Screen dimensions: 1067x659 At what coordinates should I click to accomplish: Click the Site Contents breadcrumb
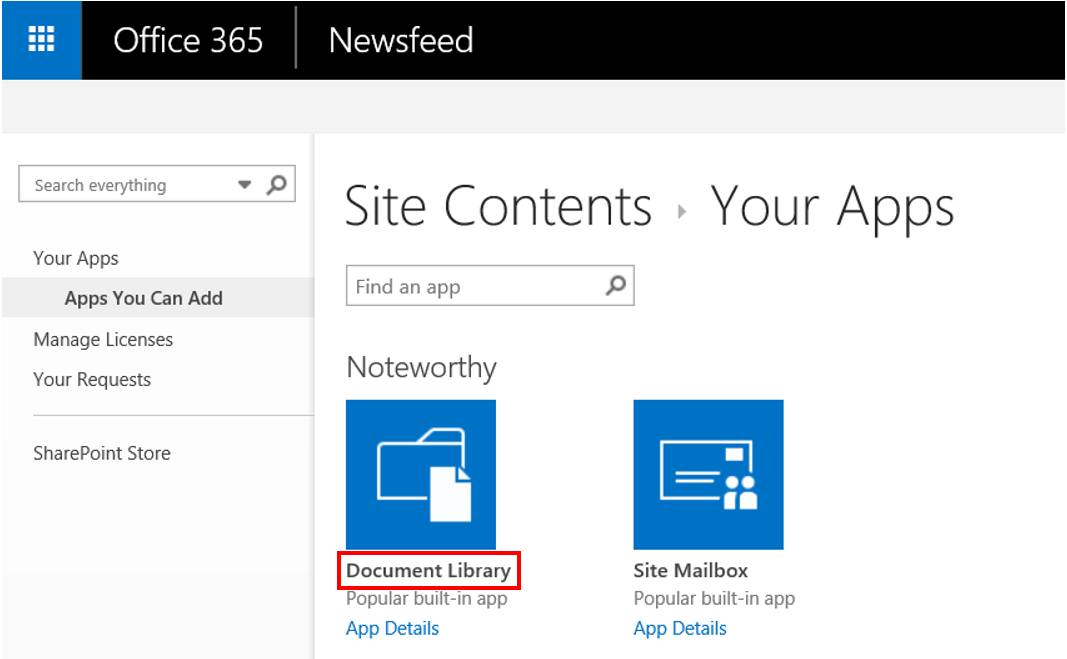[x=498, y=206]
